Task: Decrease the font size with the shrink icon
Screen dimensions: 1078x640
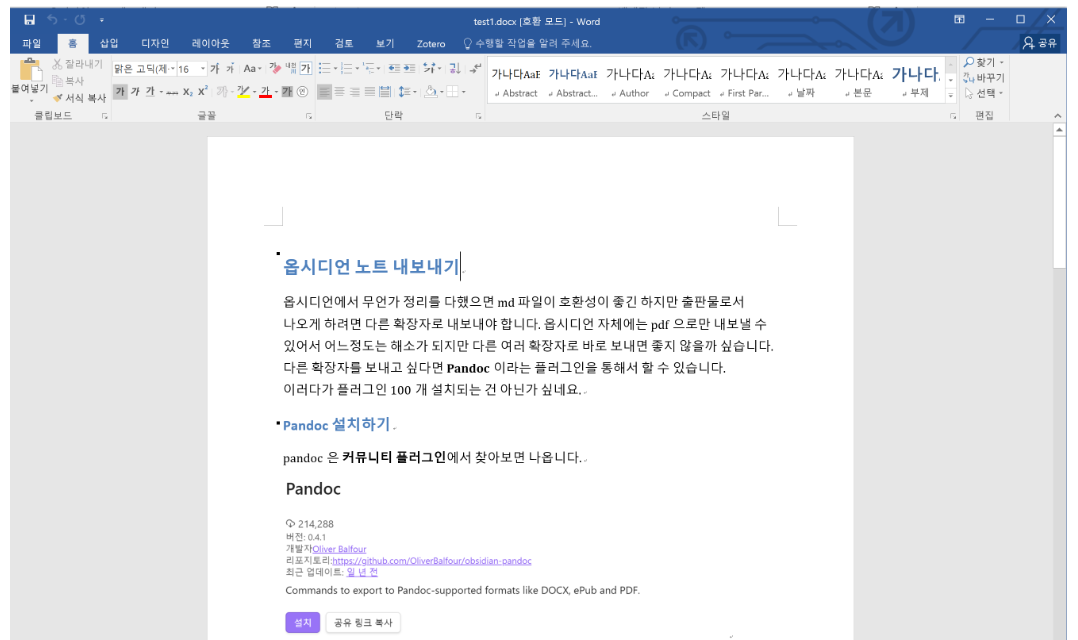Action: 230,68
